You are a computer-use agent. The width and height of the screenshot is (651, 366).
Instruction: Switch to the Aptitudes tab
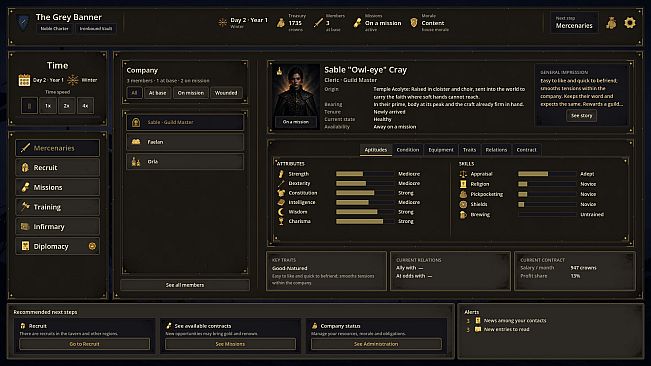[x=376, y=150]
